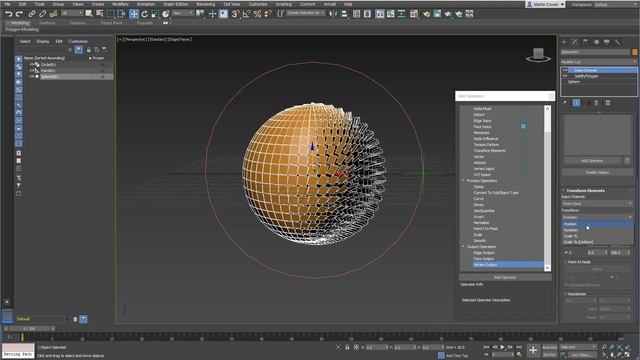Click the Angle Snap toggle icon
640x360 pixels.
247,14
